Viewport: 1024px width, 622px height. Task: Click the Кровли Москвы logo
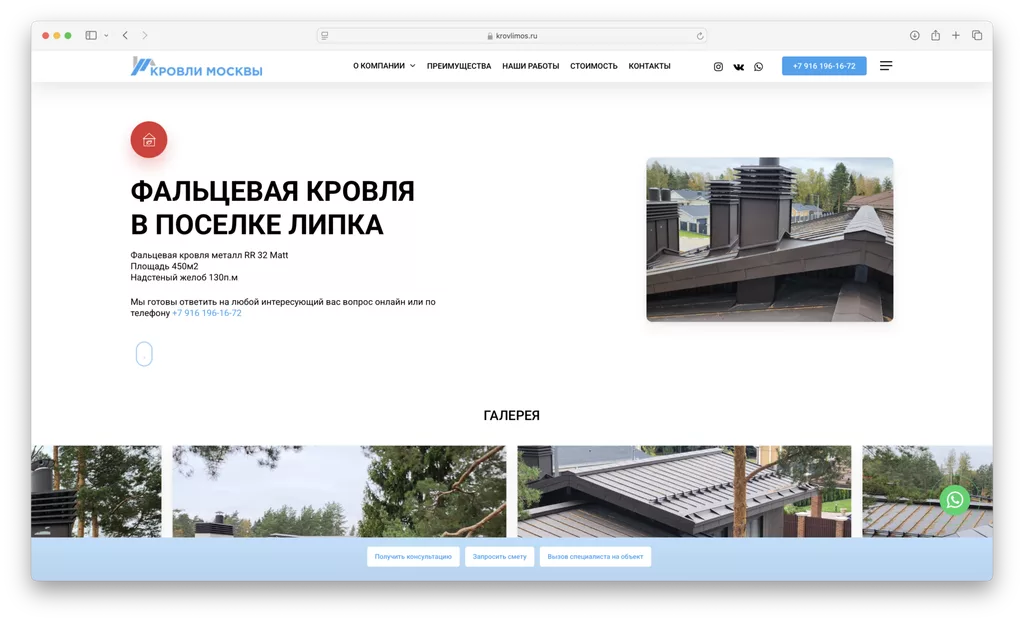click(x=196, y=67)
